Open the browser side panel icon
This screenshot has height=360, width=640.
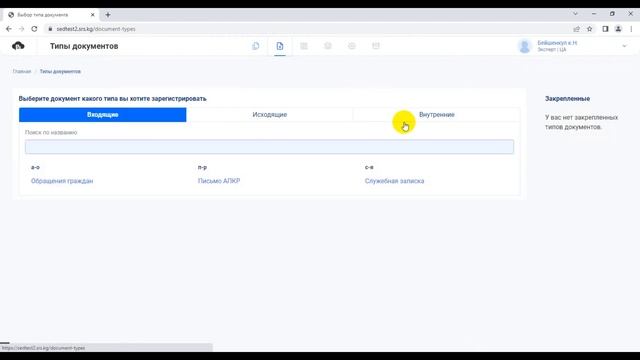(605, 29)
